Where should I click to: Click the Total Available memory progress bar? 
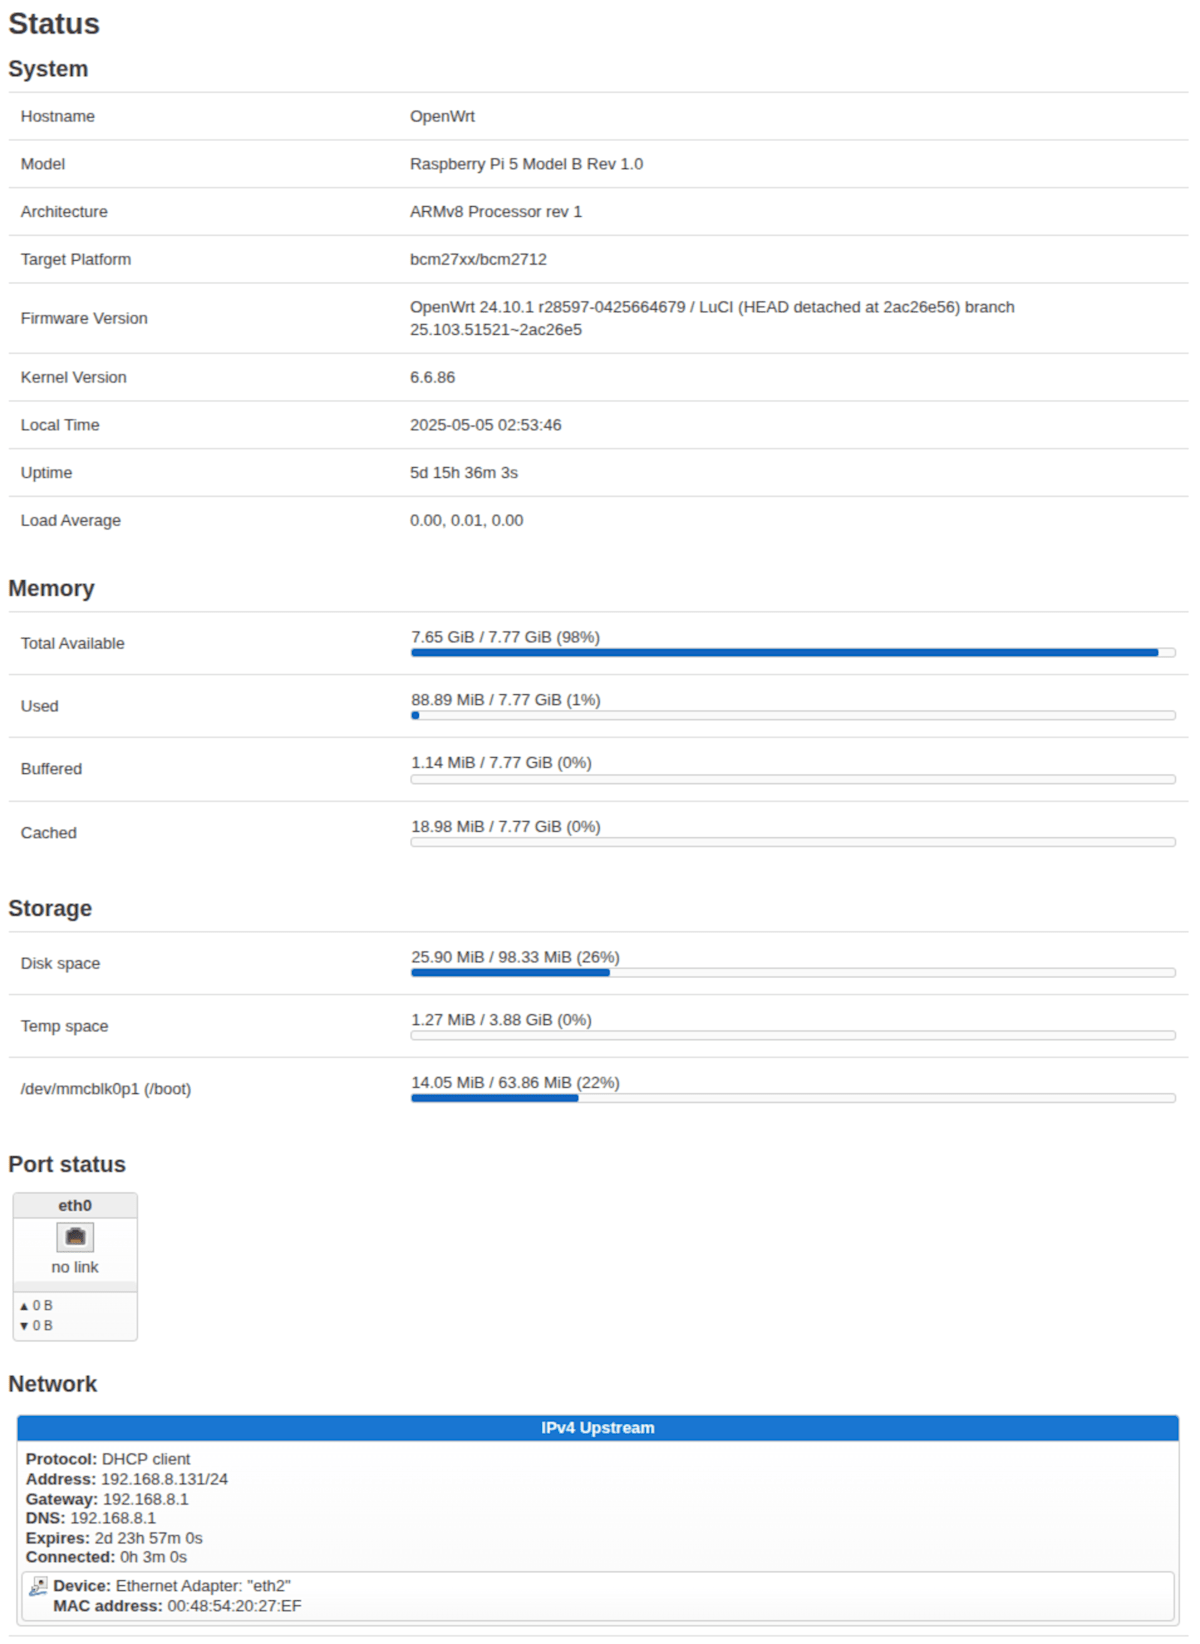793,653
